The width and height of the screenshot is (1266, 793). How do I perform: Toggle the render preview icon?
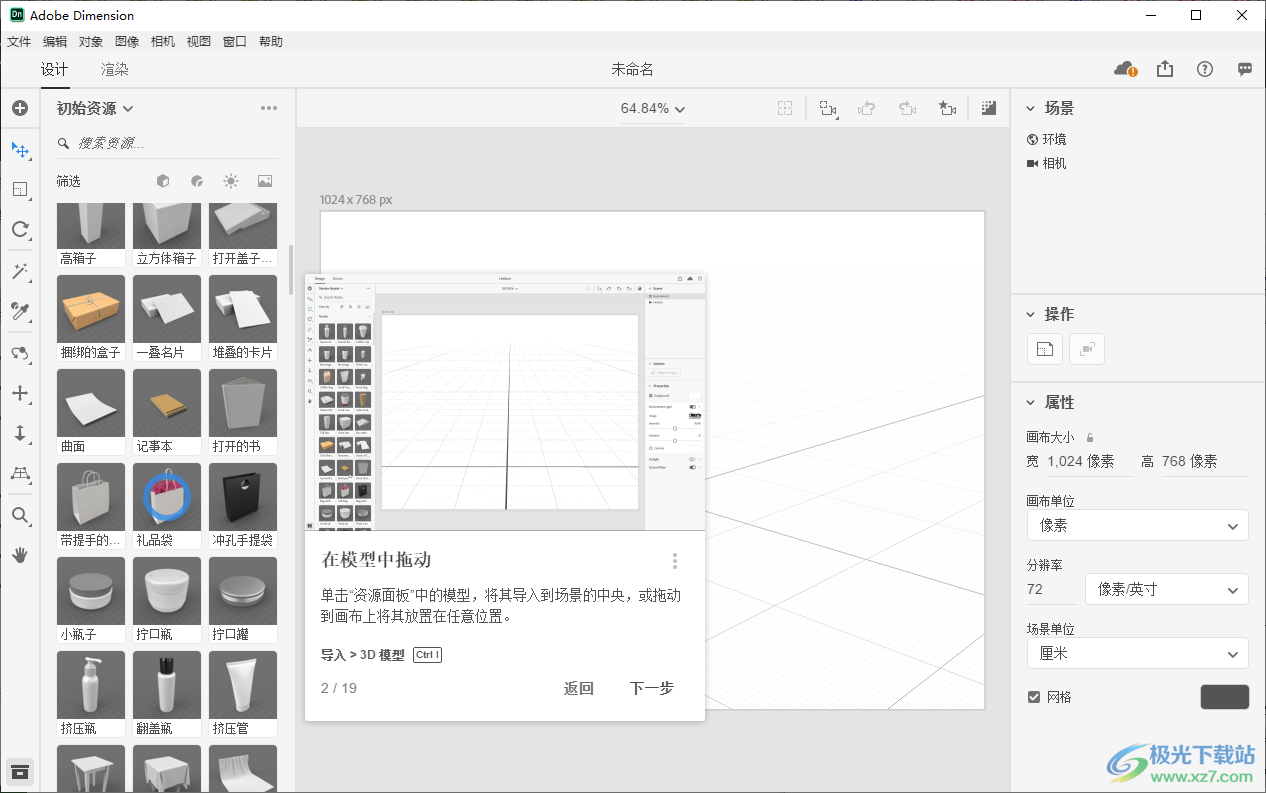[989, 108]
